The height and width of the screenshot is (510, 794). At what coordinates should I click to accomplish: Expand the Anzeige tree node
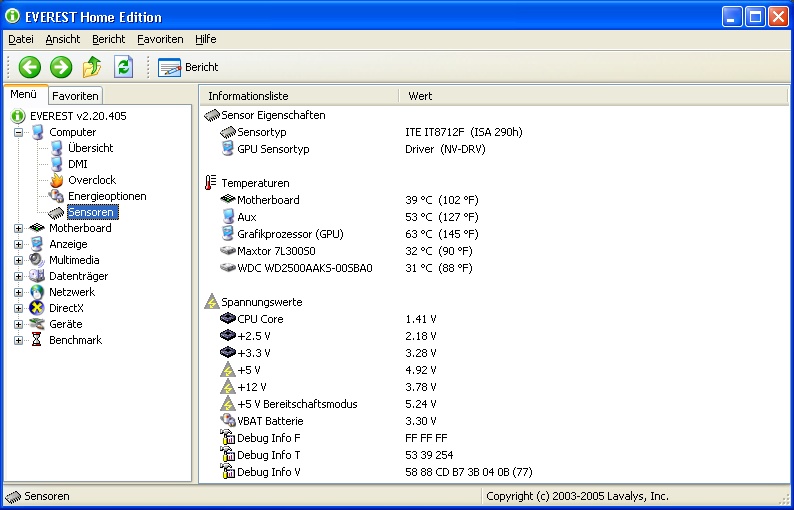[x=19, y=245]
